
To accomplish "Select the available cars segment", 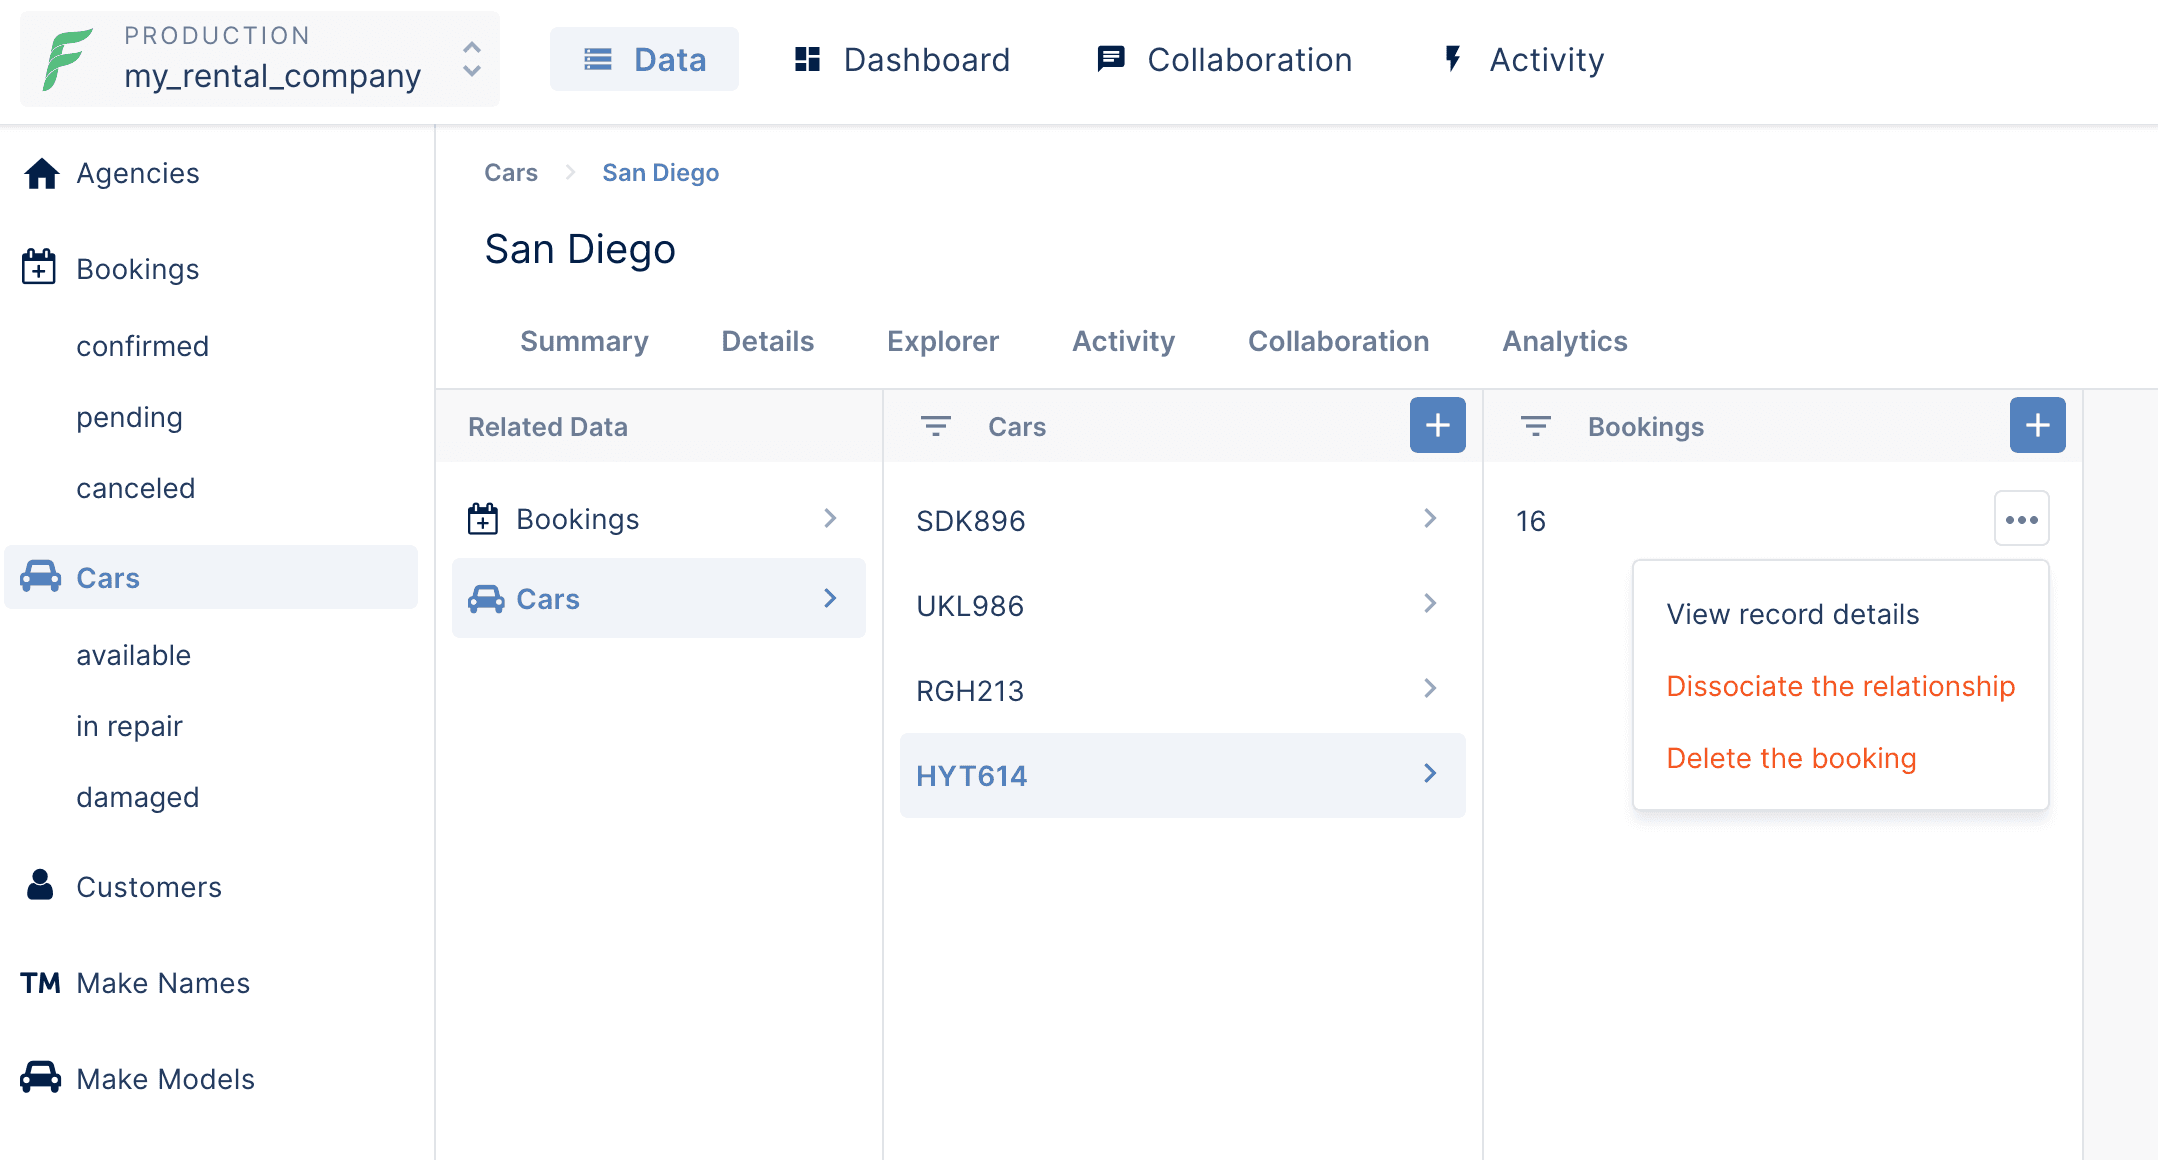I will coord(134,655).
